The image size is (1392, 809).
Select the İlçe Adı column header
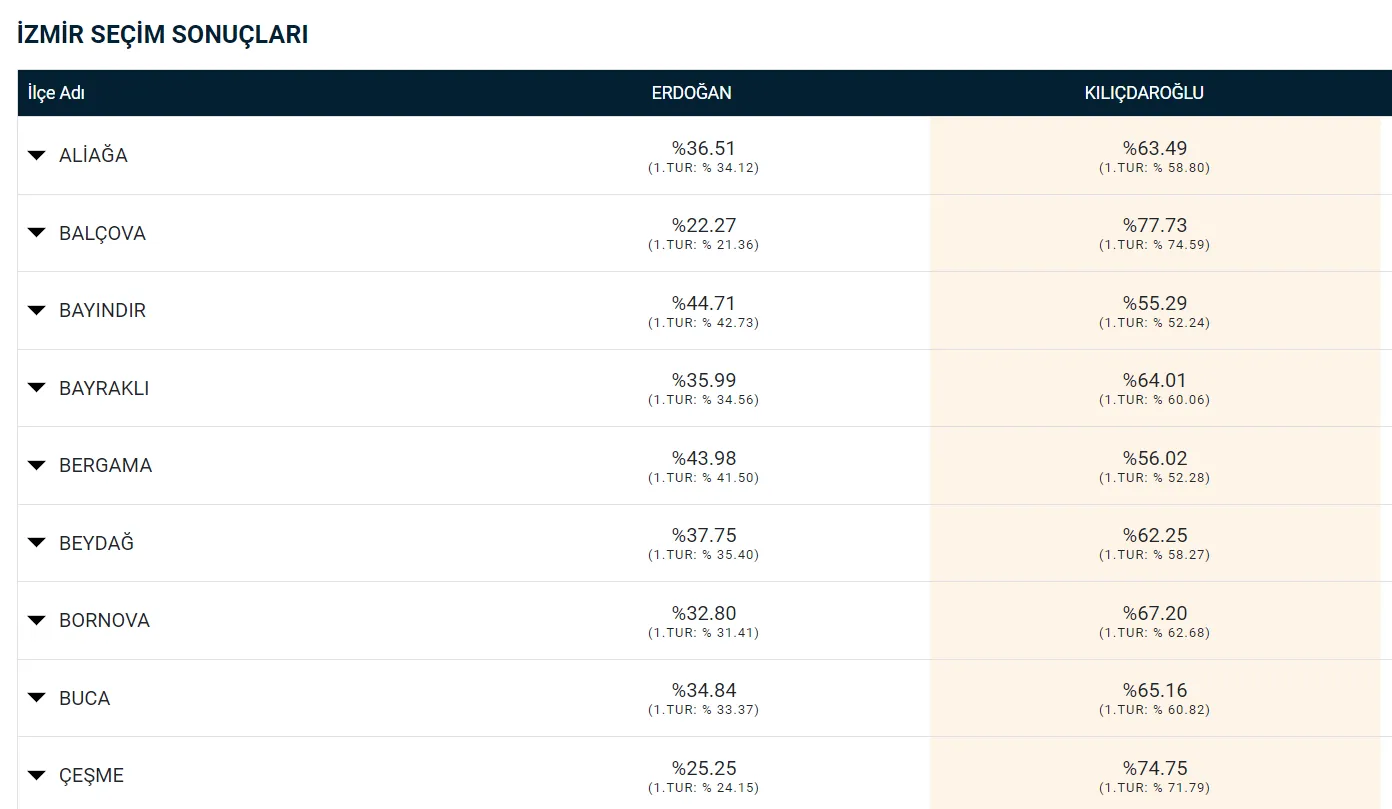[56, 93]
